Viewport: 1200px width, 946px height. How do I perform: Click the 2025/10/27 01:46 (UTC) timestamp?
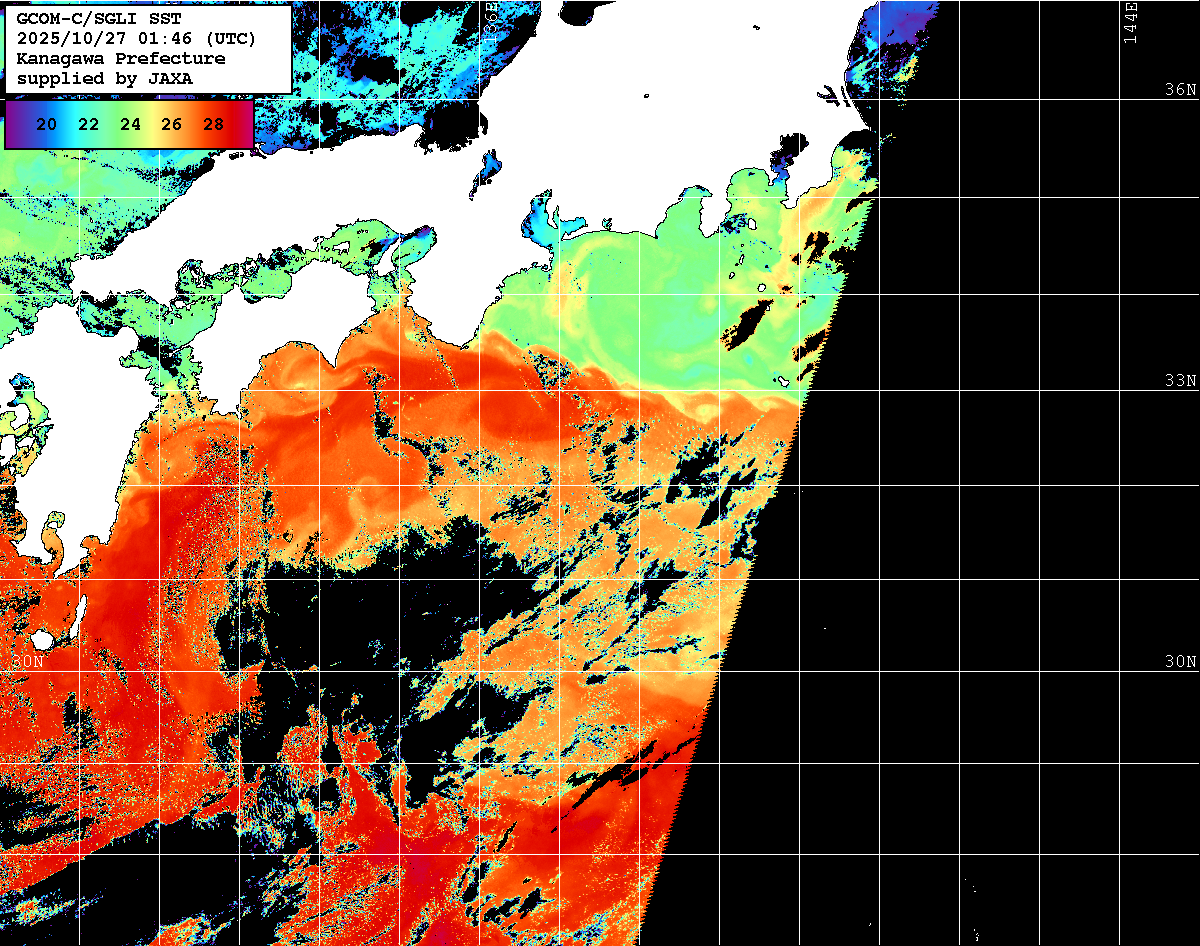136,38
